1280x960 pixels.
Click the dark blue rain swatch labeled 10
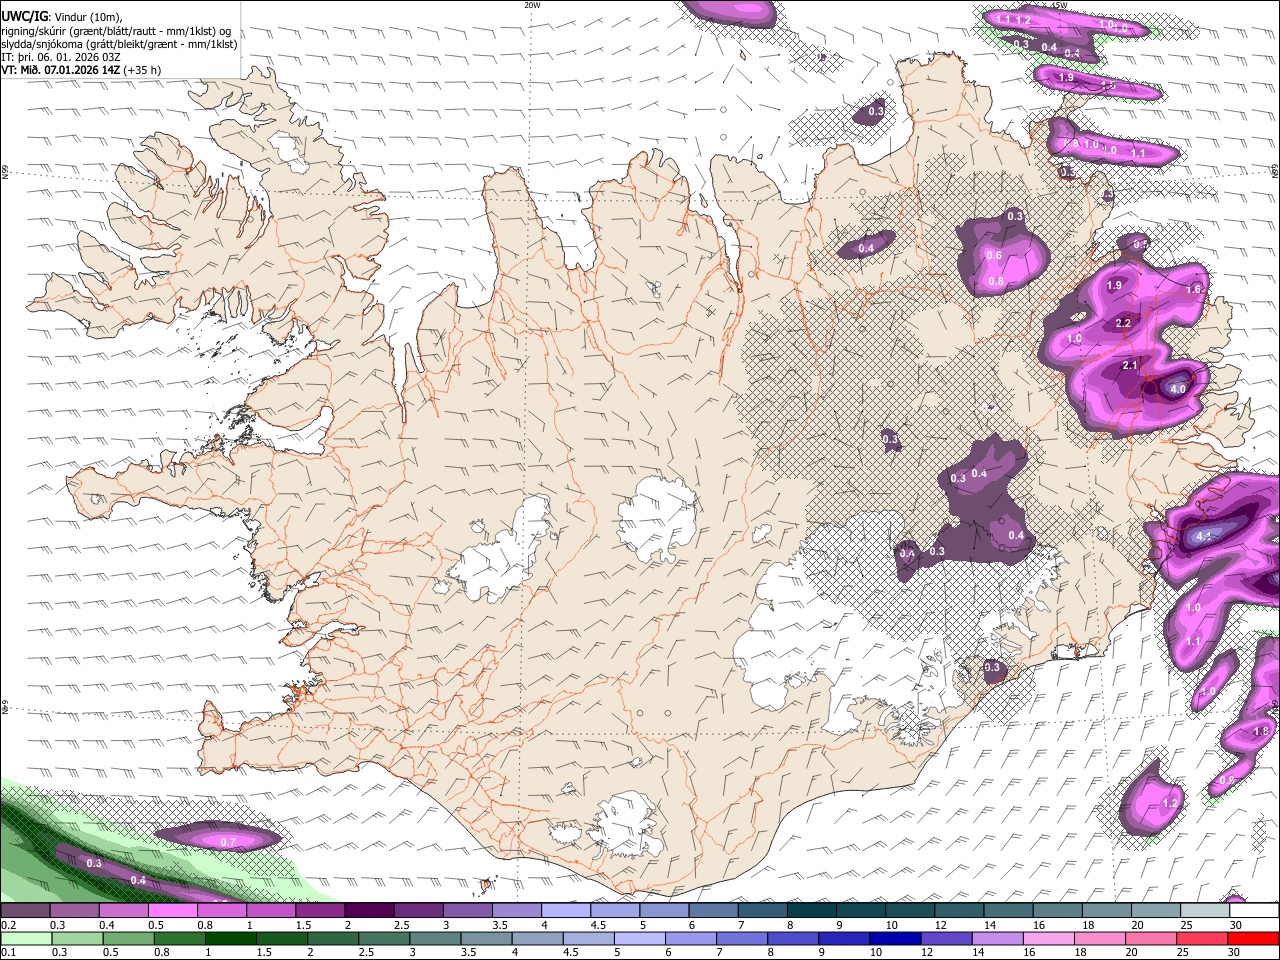(895, 939)
